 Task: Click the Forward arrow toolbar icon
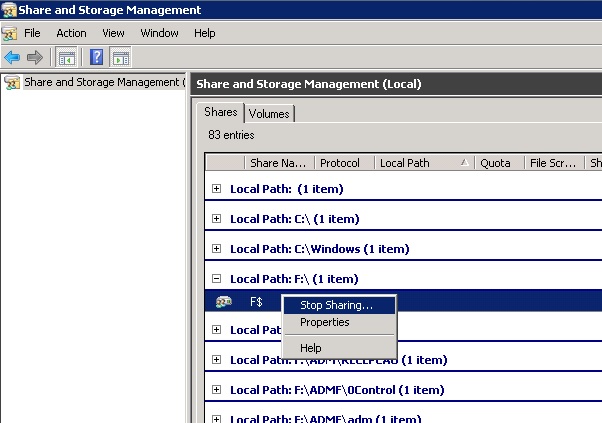35,57
